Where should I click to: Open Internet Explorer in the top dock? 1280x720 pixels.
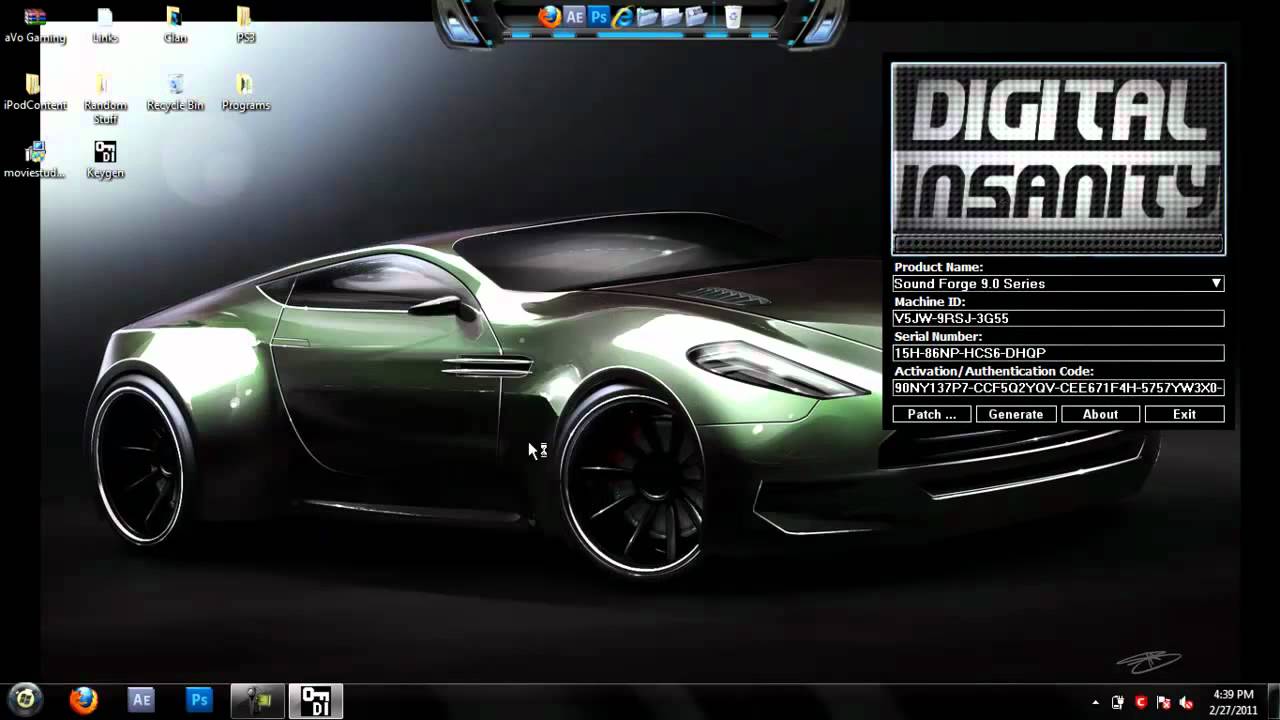[623, 16]
